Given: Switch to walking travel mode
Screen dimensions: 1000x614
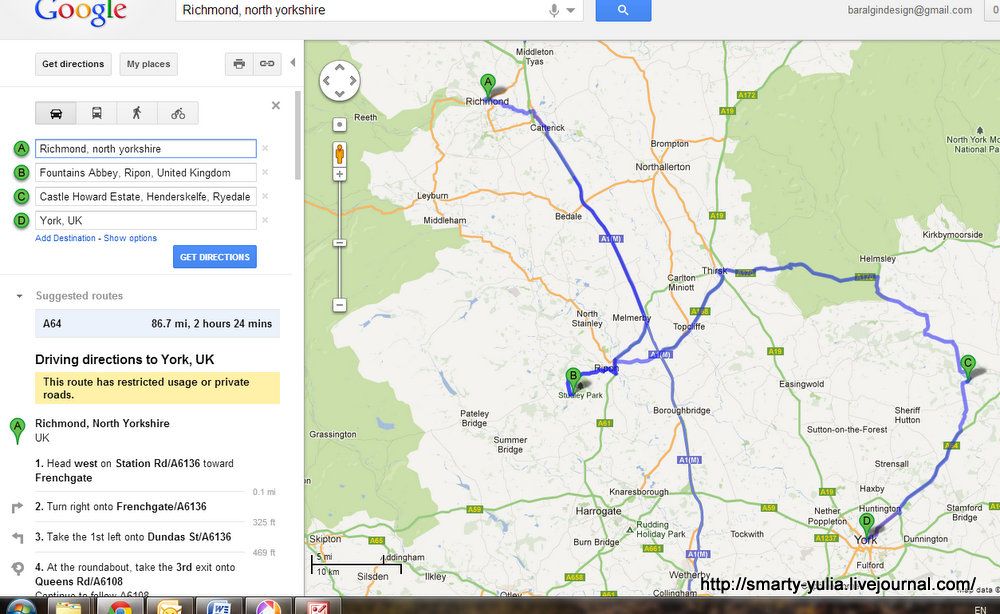Looking at the screenshot, I should click(137, 113).
